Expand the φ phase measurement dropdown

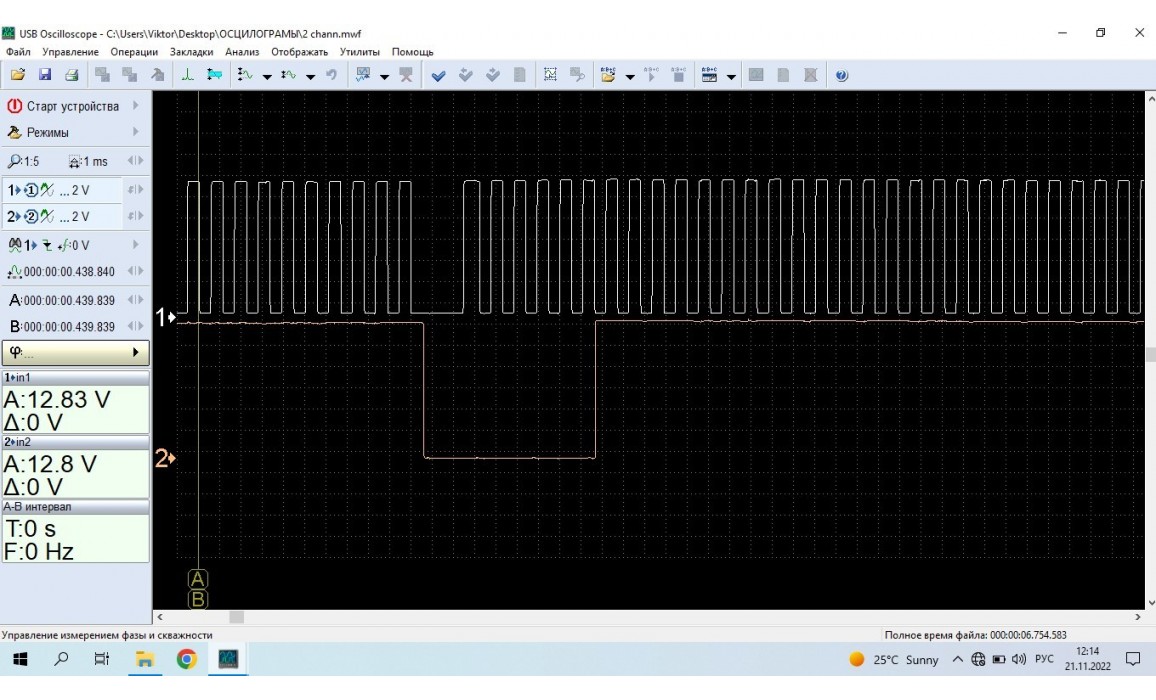pos(136,353)
